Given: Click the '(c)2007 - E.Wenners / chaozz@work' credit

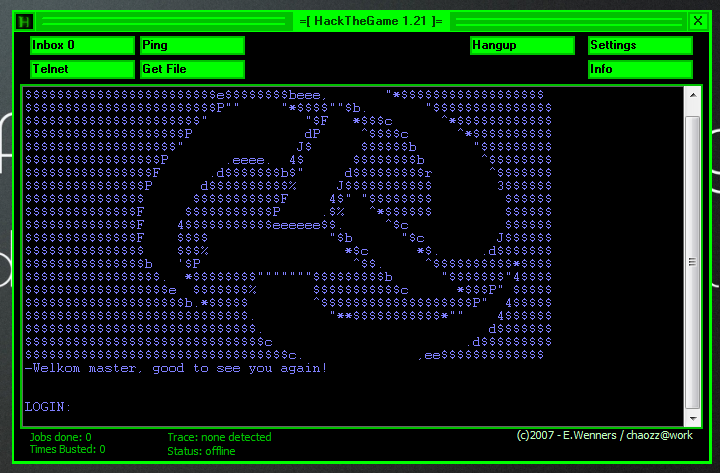Looking at the screenshot, I should pos(605,435).
